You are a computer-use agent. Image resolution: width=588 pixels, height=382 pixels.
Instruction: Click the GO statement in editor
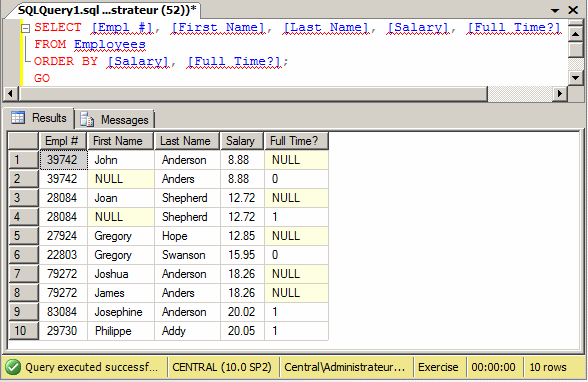(x=42, y=78)
